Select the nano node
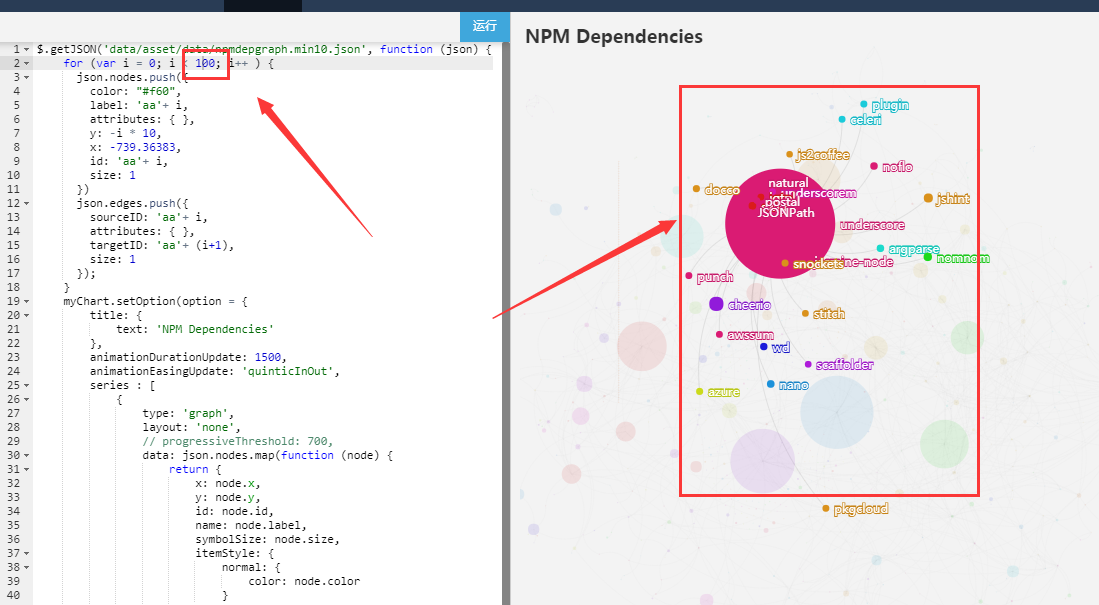This screenshot has width=1099, height=605. click(770, 384)
